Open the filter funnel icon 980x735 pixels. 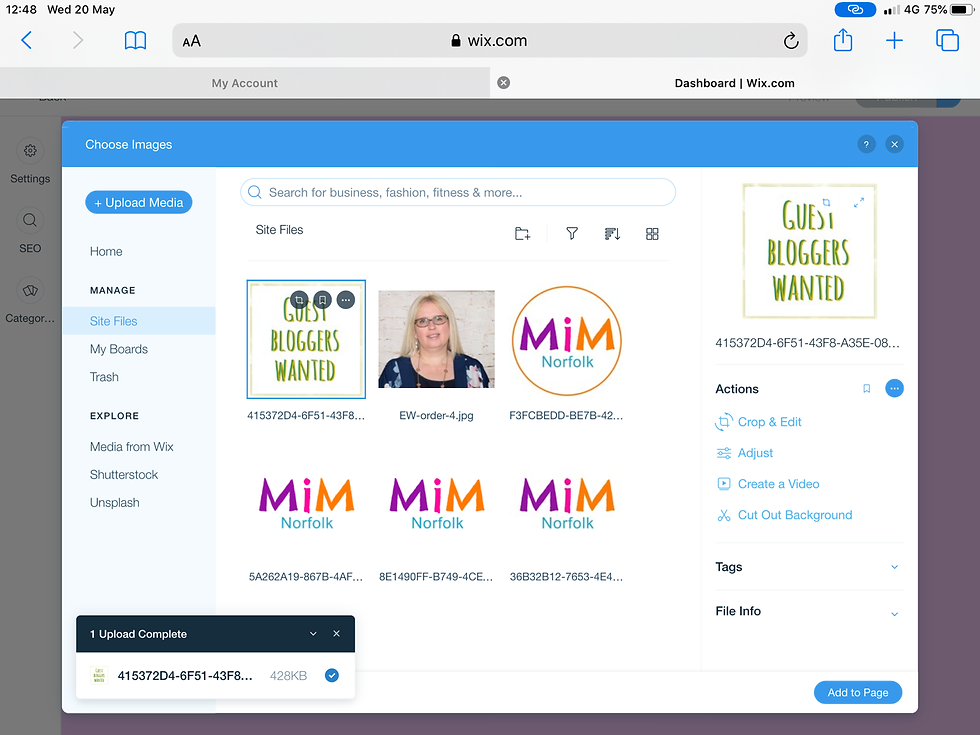click(571, 234)
